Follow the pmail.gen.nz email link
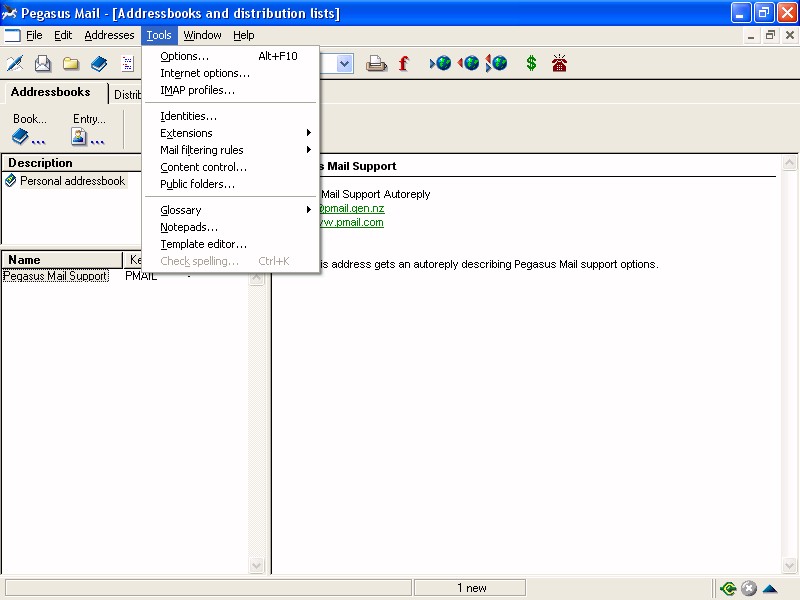Screen dimensions: 800x600 coord(352,209)
